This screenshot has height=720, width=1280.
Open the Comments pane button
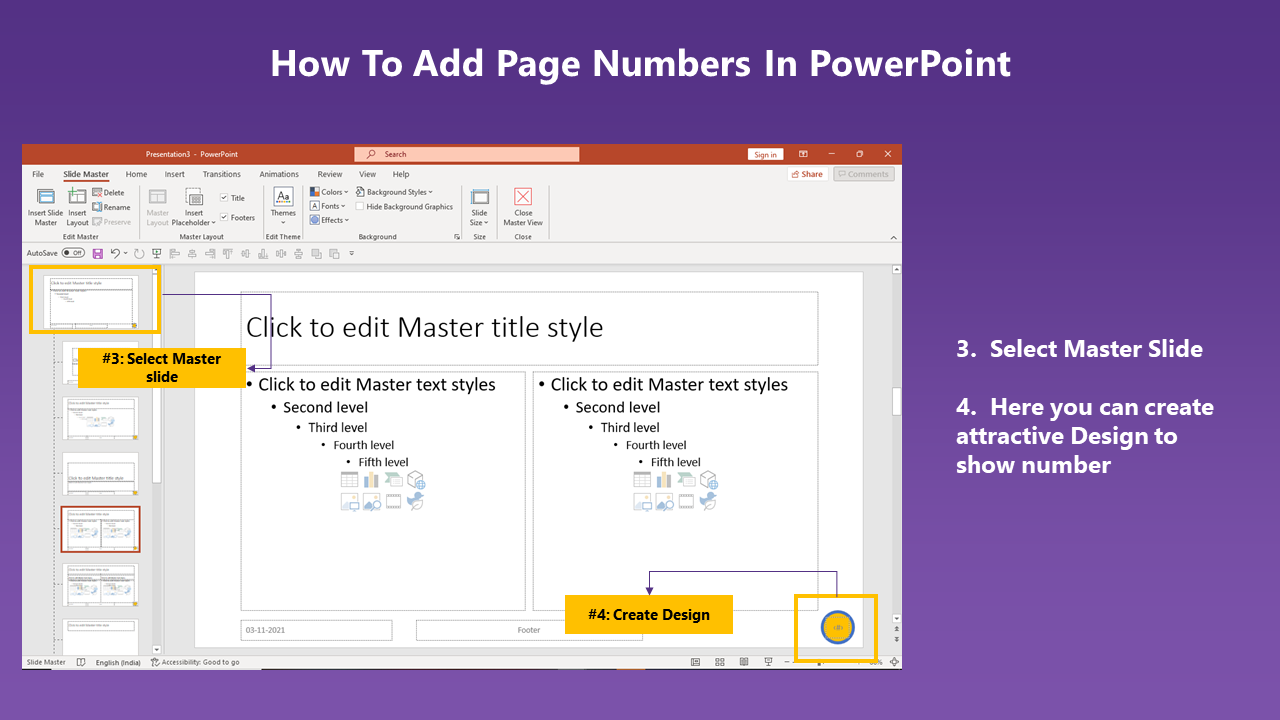click(863, 174)
